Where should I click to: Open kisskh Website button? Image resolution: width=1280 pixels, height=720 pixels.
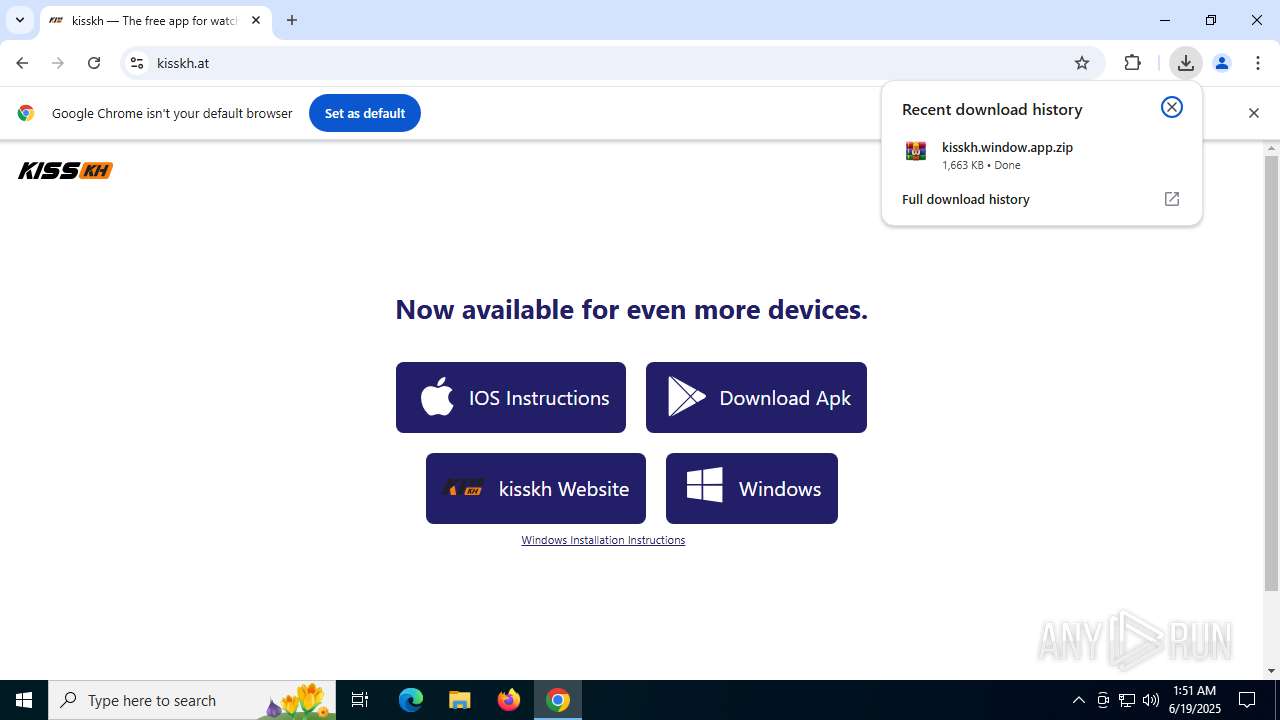tap(536, 489)
